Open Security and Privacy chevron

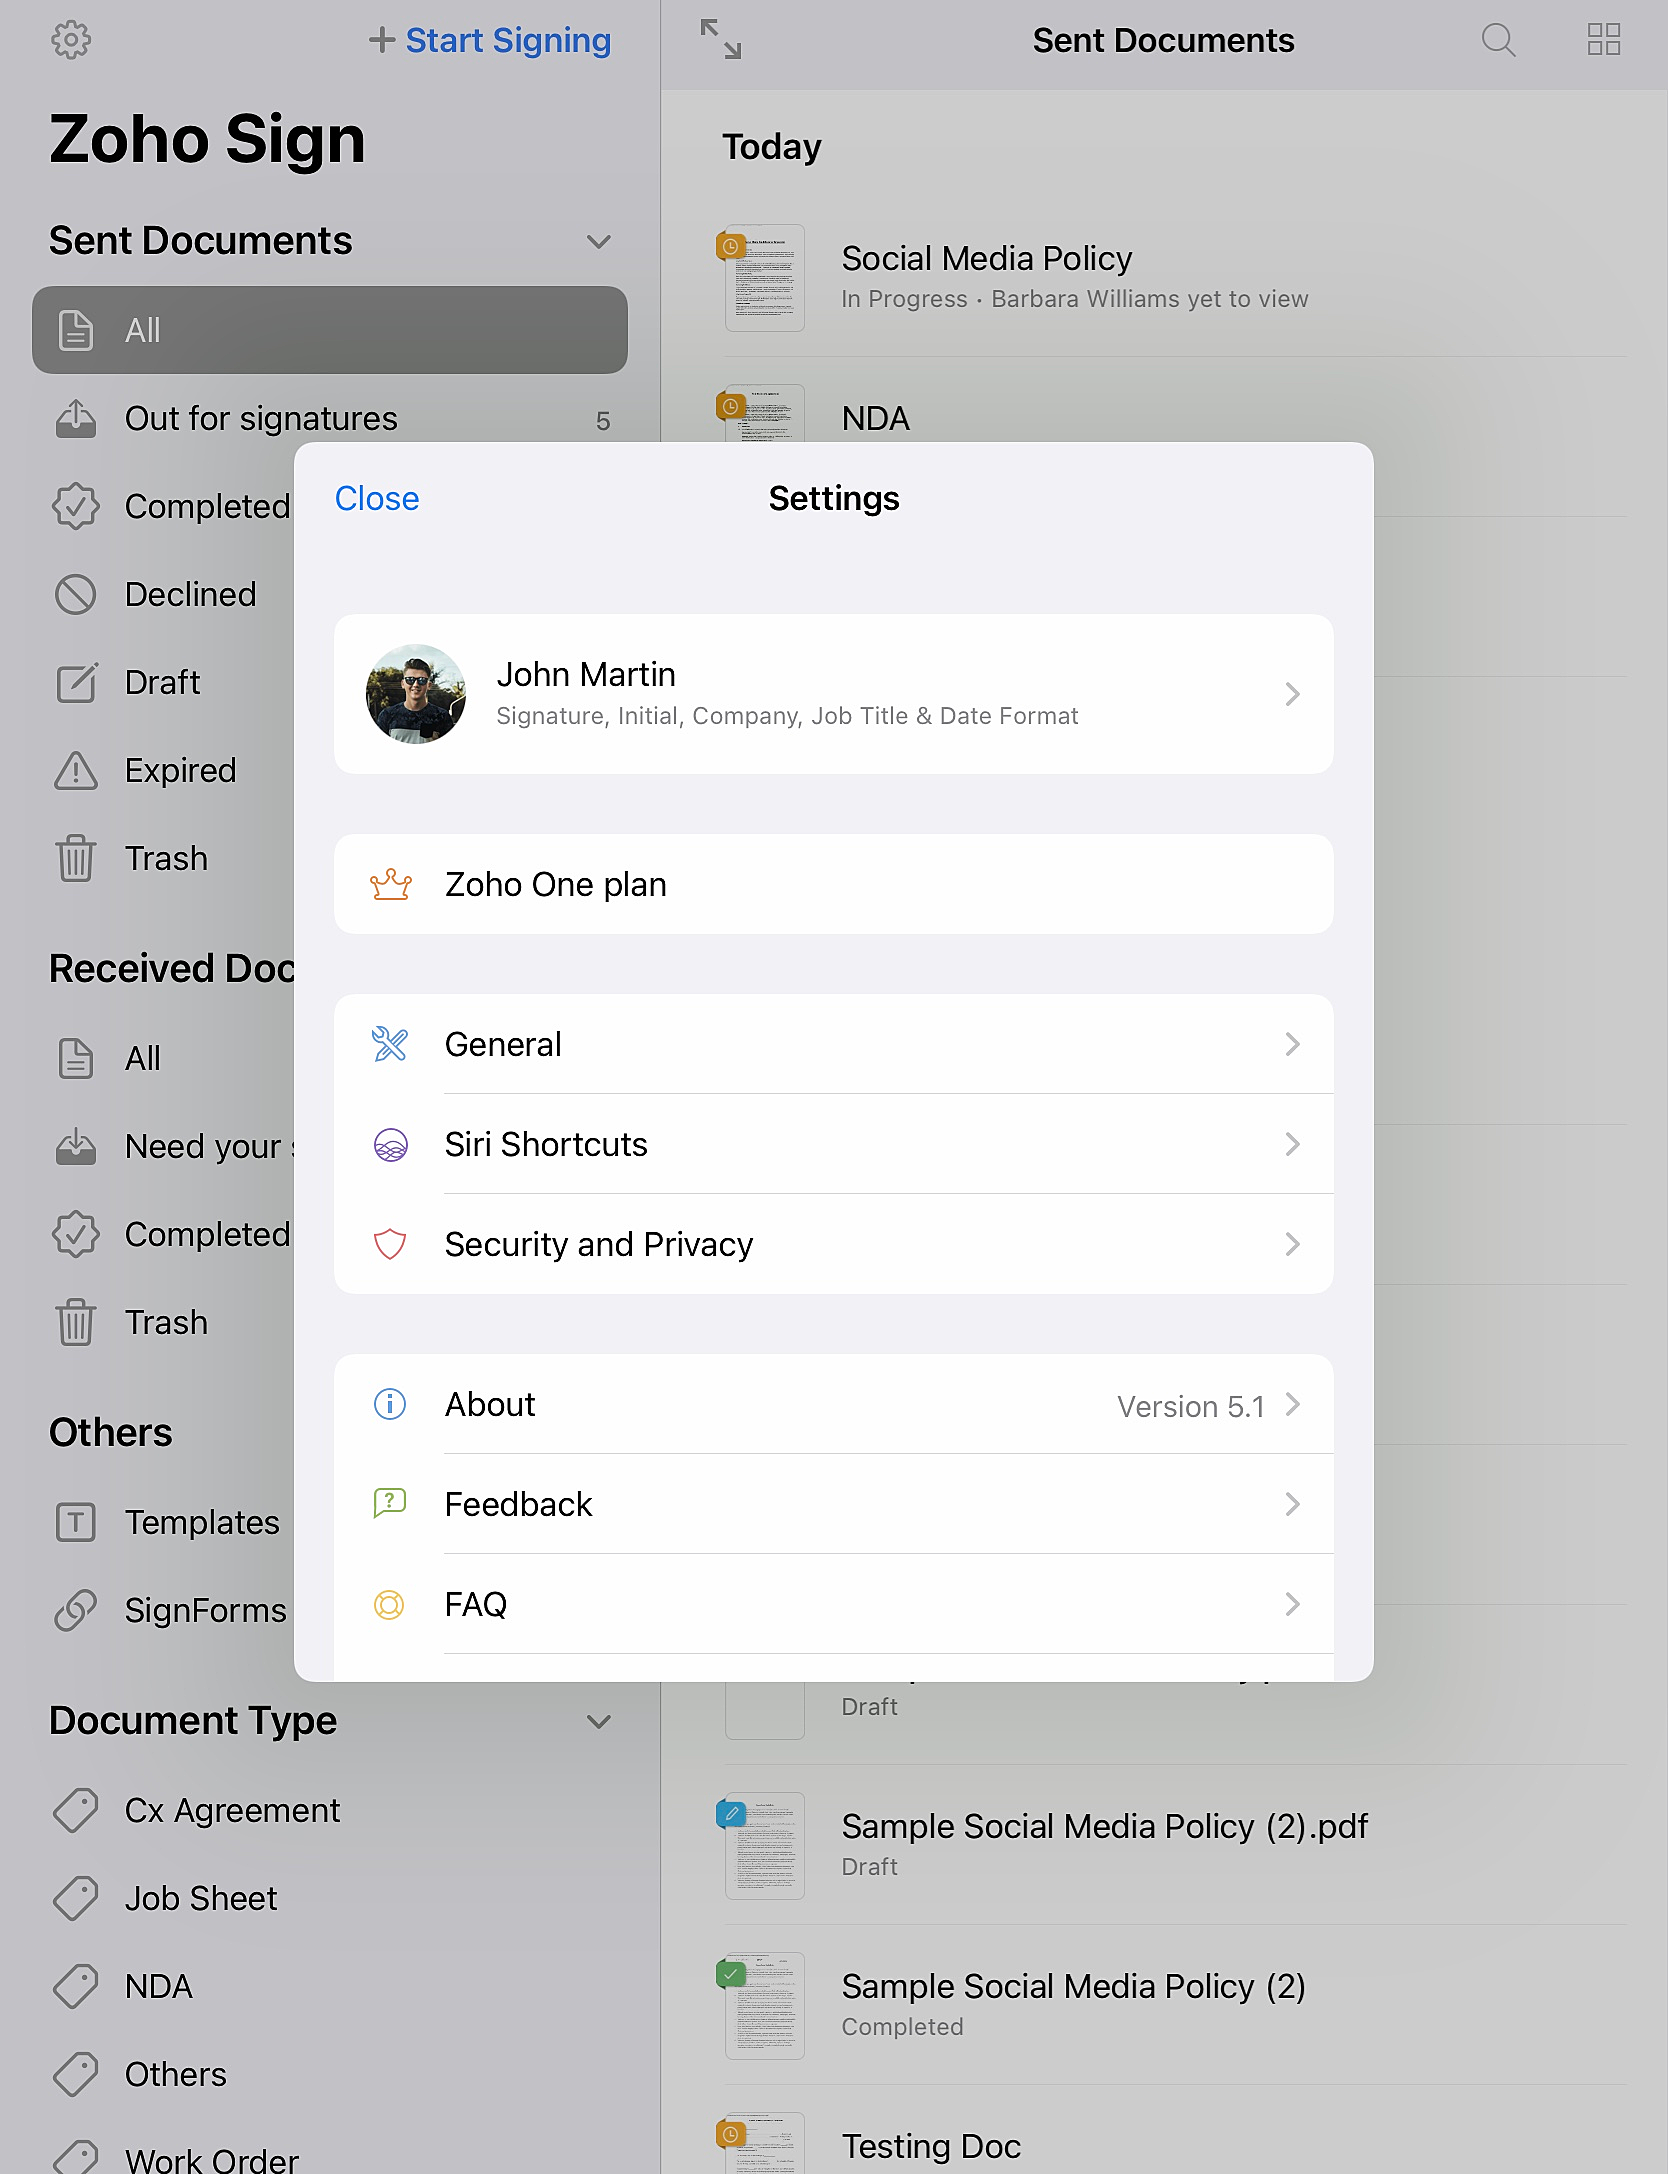coord(1292,1244)
